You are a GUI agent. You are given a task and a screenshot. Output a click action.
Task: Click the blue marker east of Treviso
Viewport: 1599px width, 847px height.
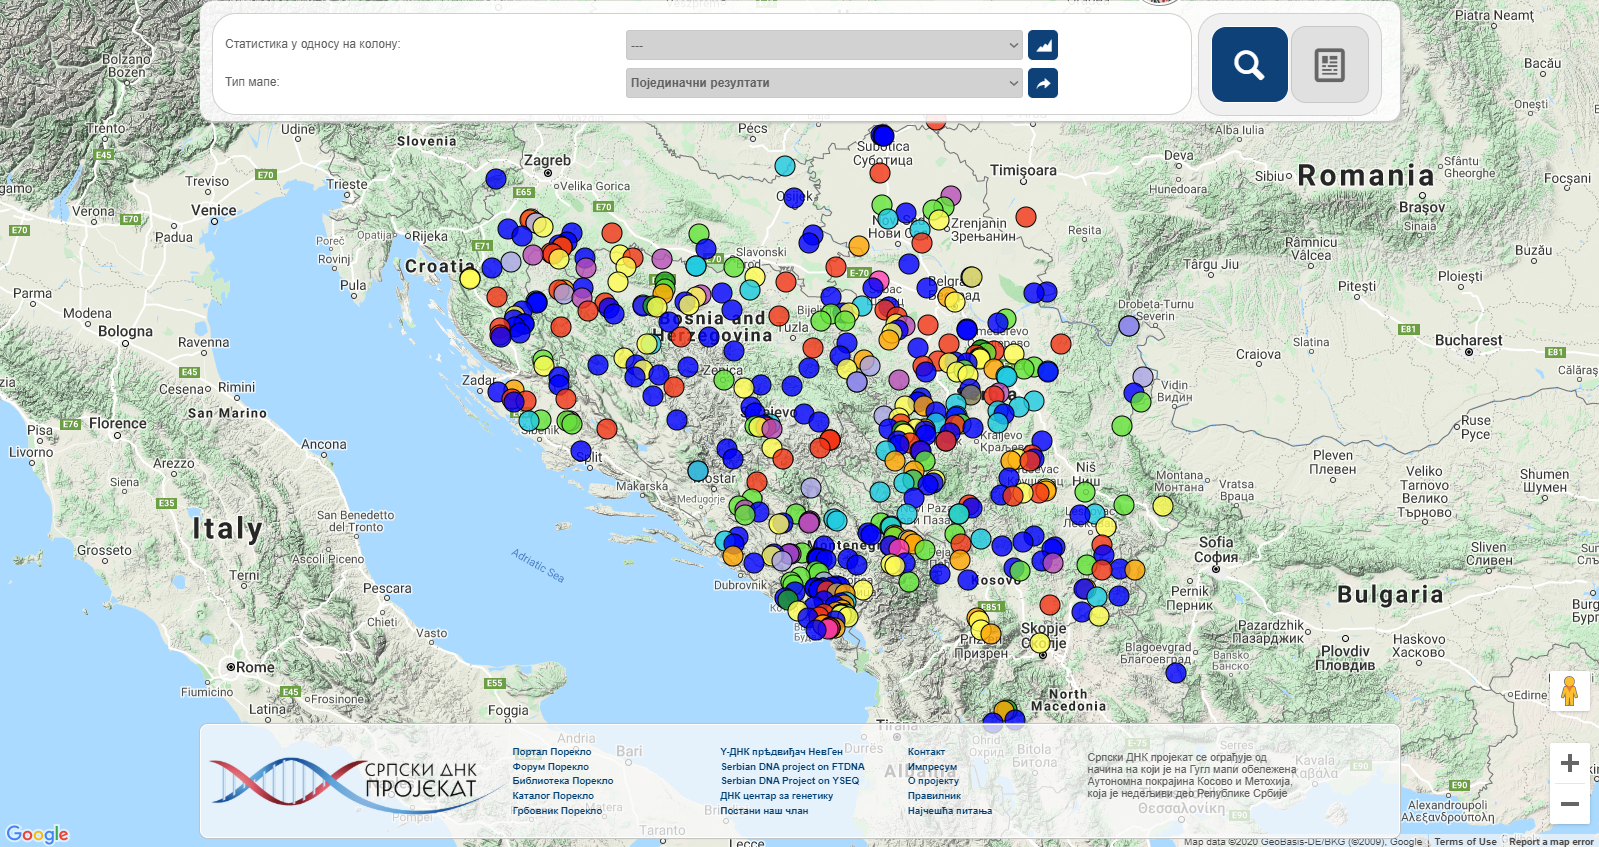496,179
